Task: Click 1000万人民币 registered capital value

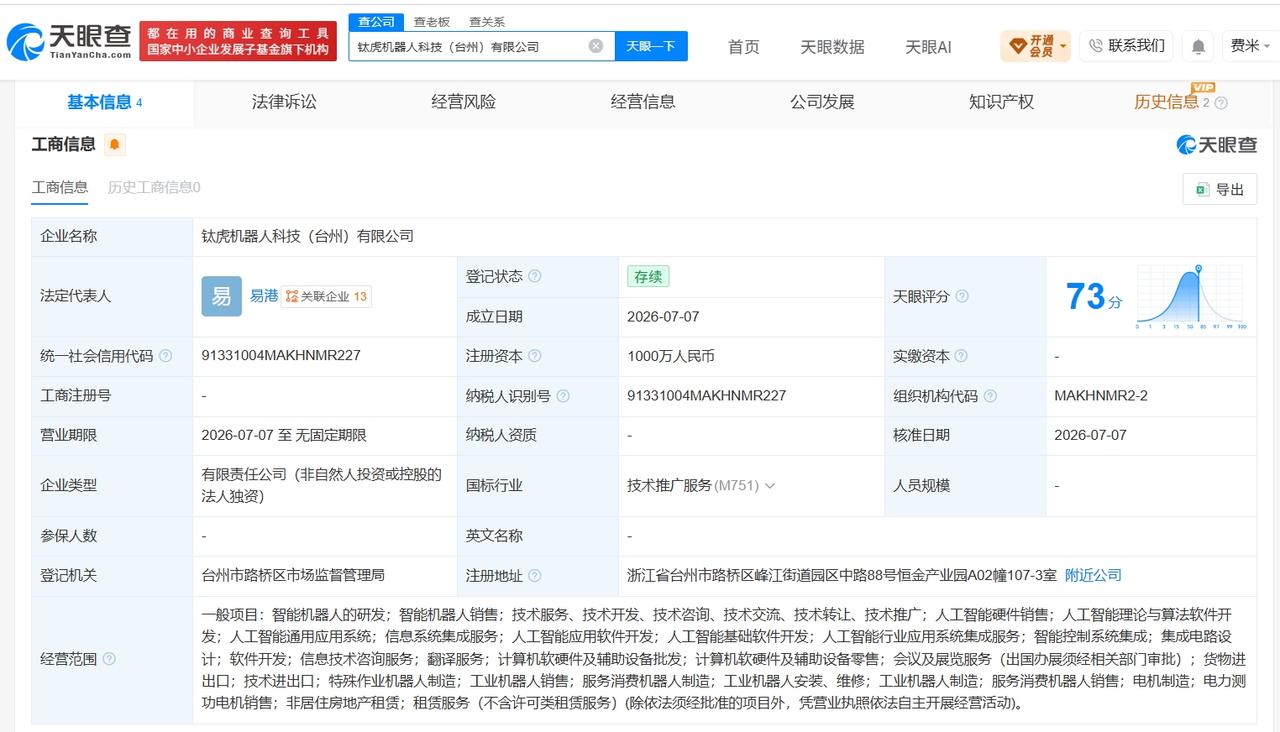Action: point(671,356)
